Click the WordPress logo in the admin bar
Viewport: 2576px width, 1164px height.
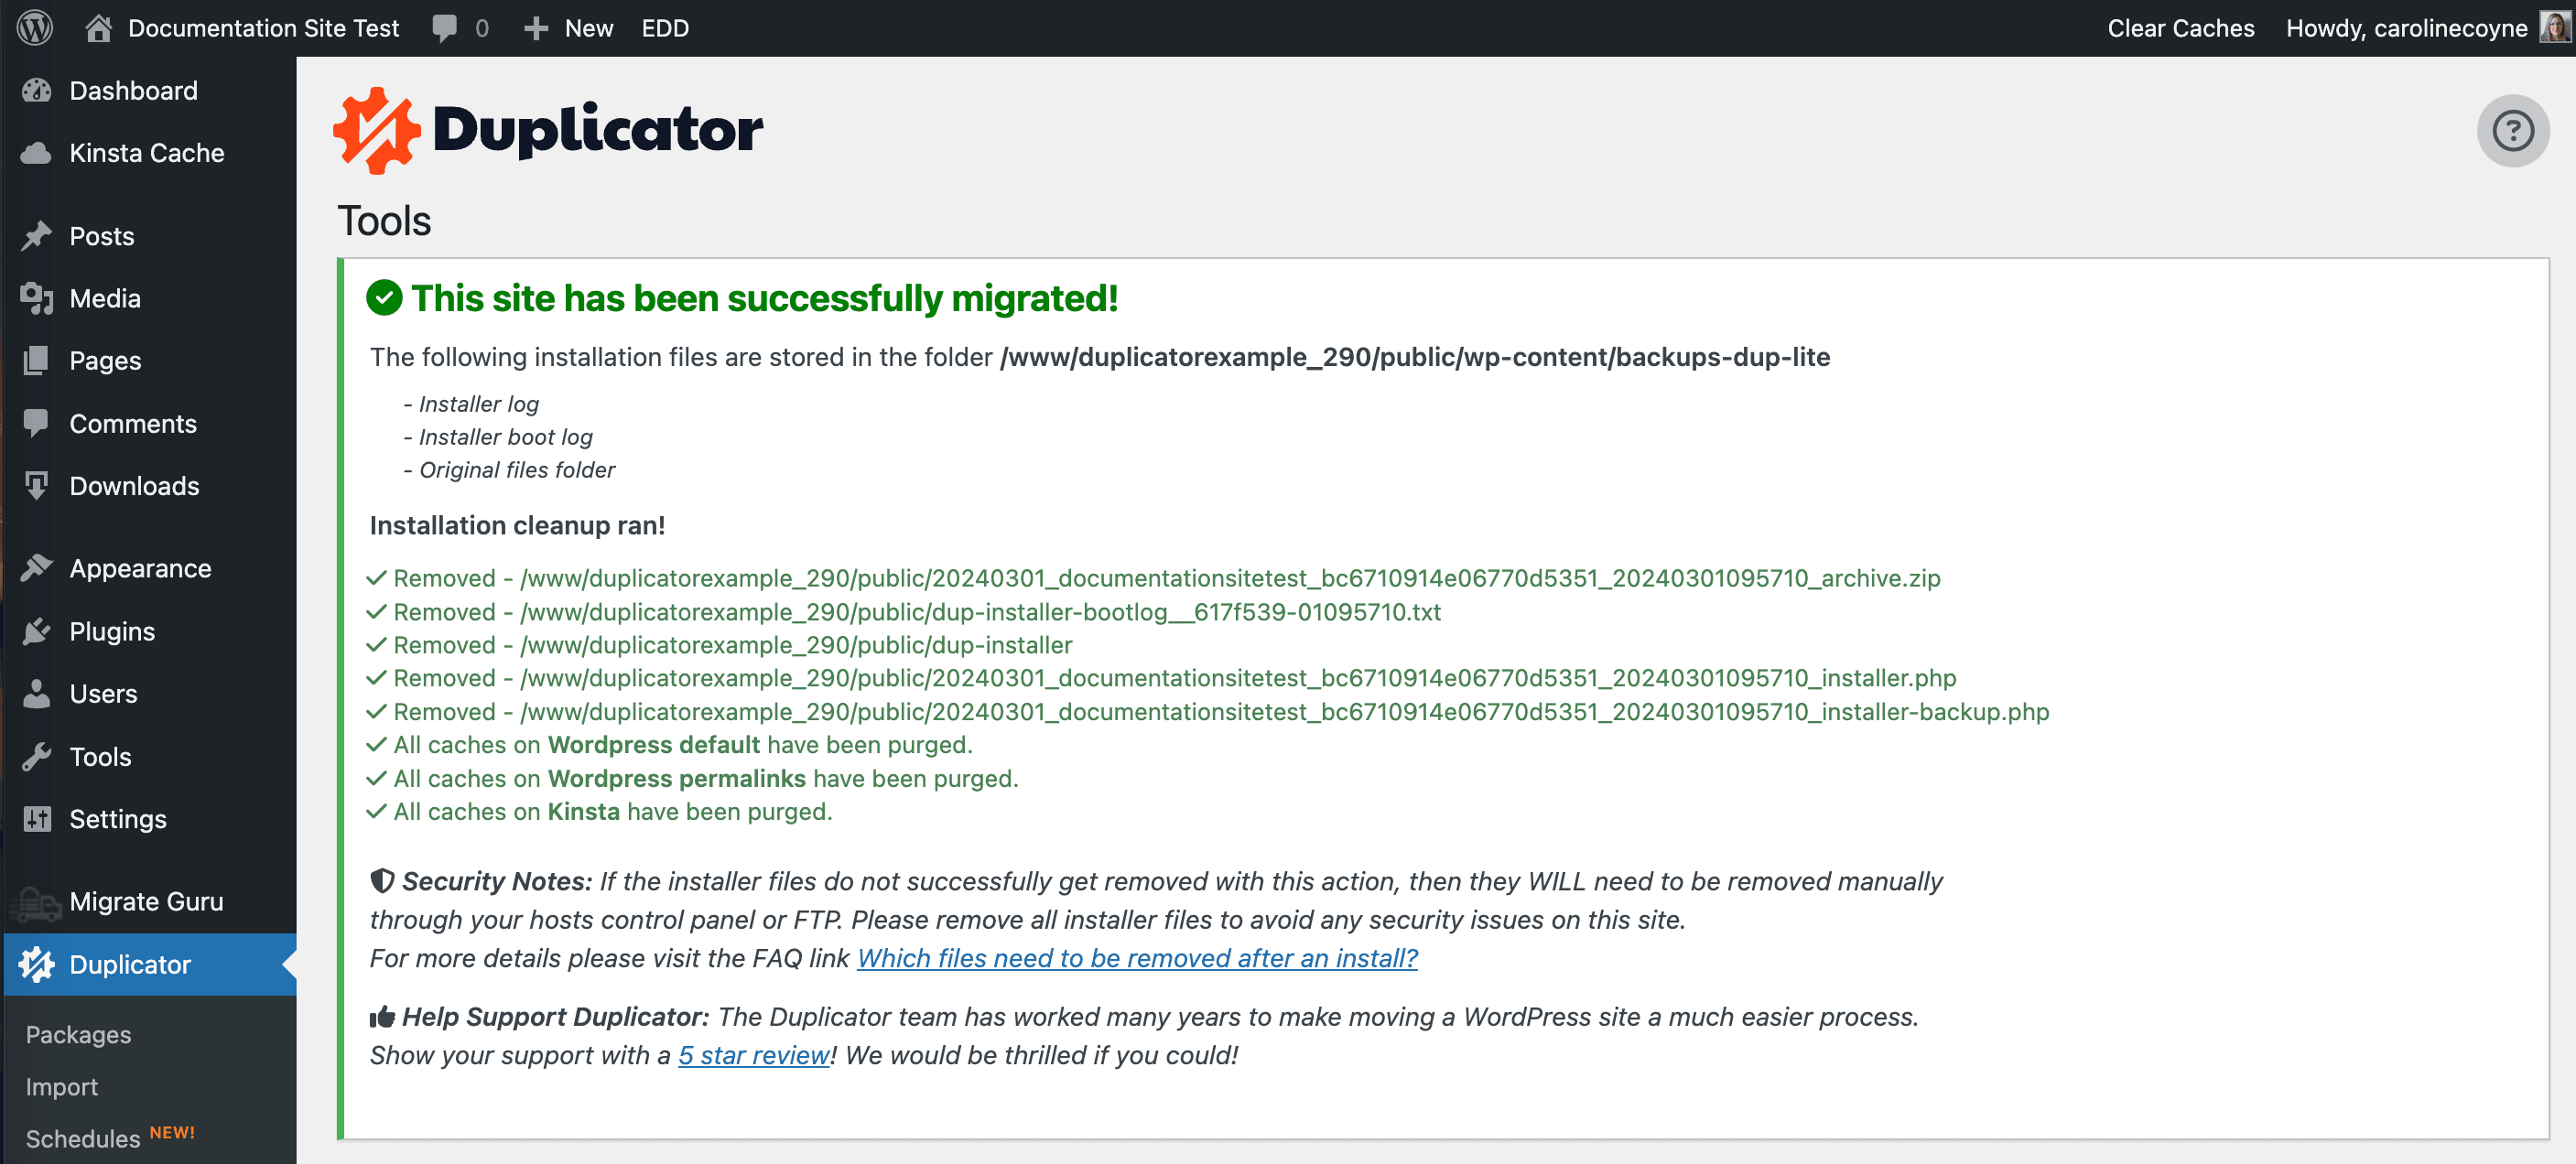click(x=33, y=27)
